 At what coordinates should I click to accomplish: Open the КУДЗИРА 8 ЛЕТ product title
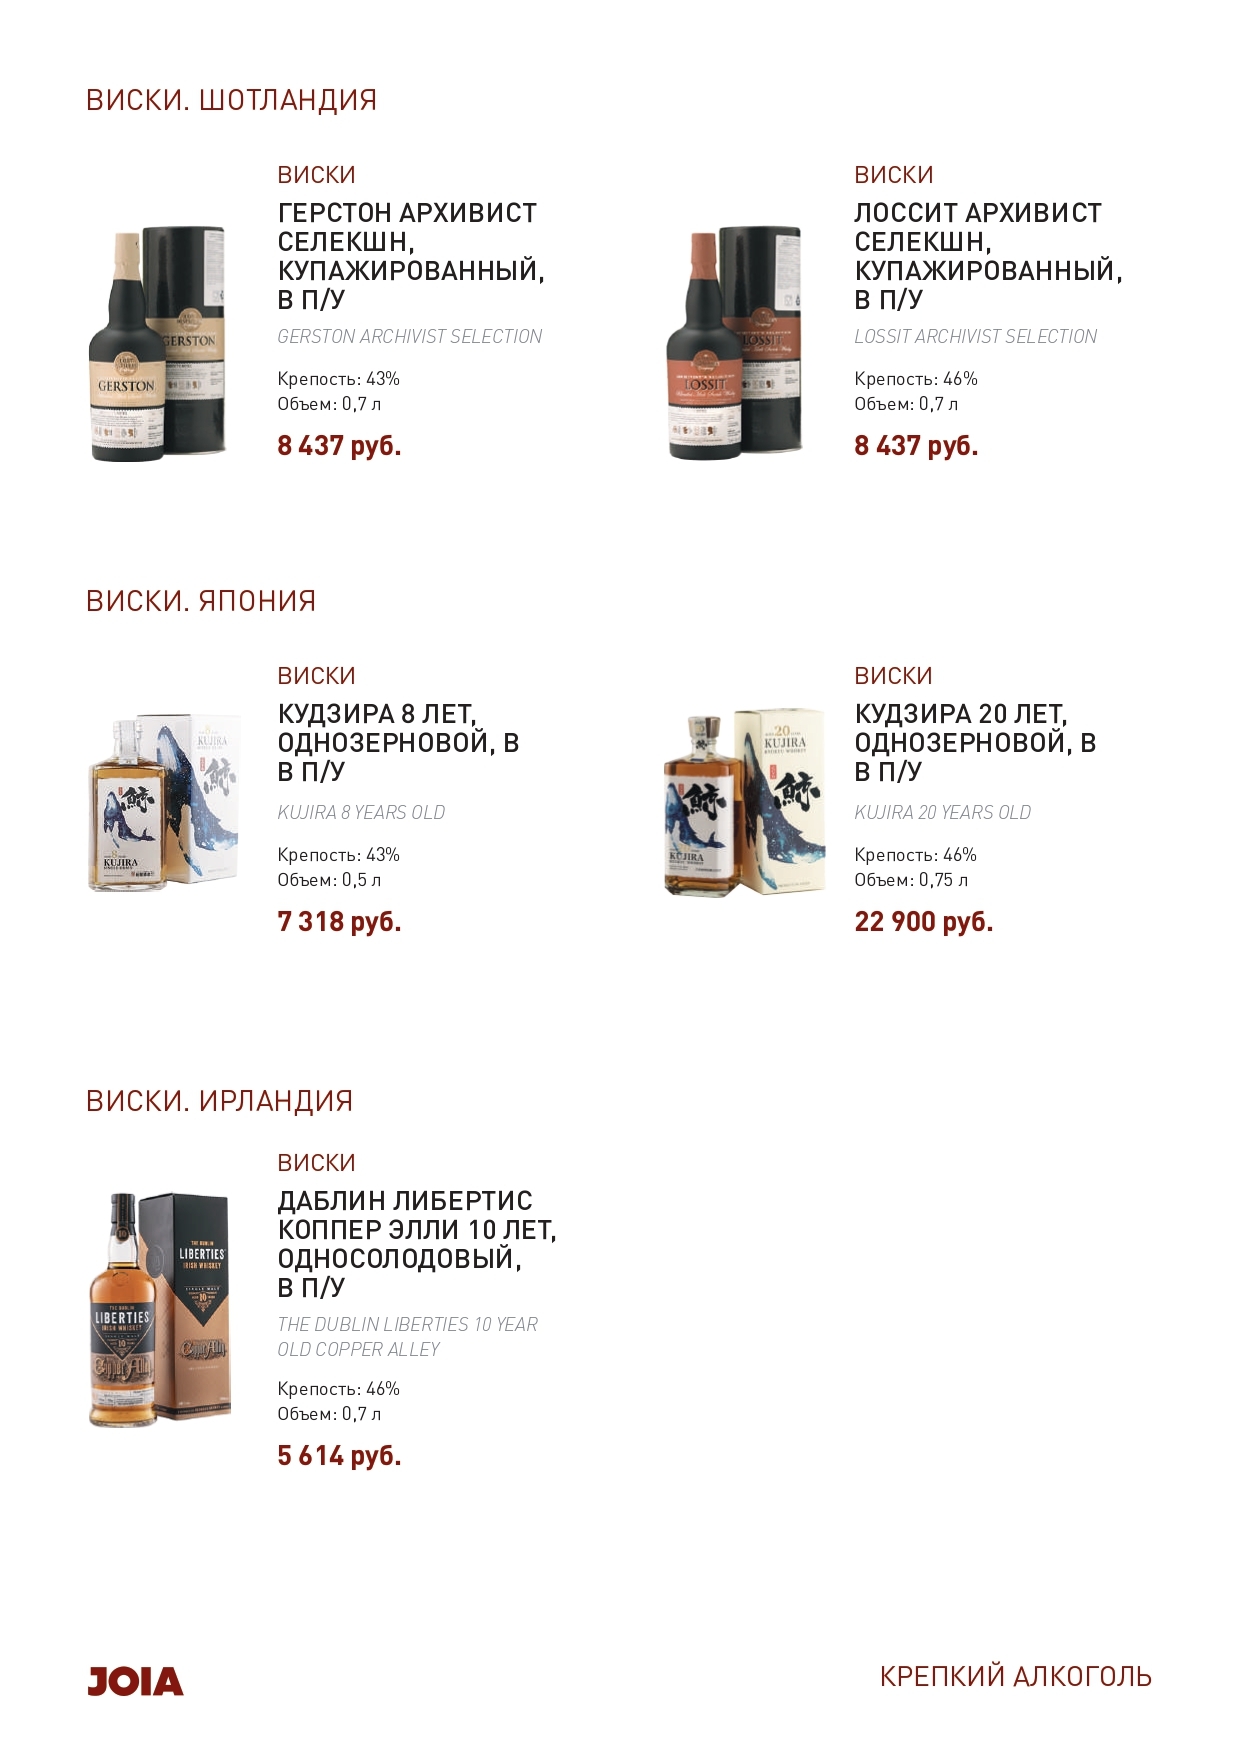[398, 743]
